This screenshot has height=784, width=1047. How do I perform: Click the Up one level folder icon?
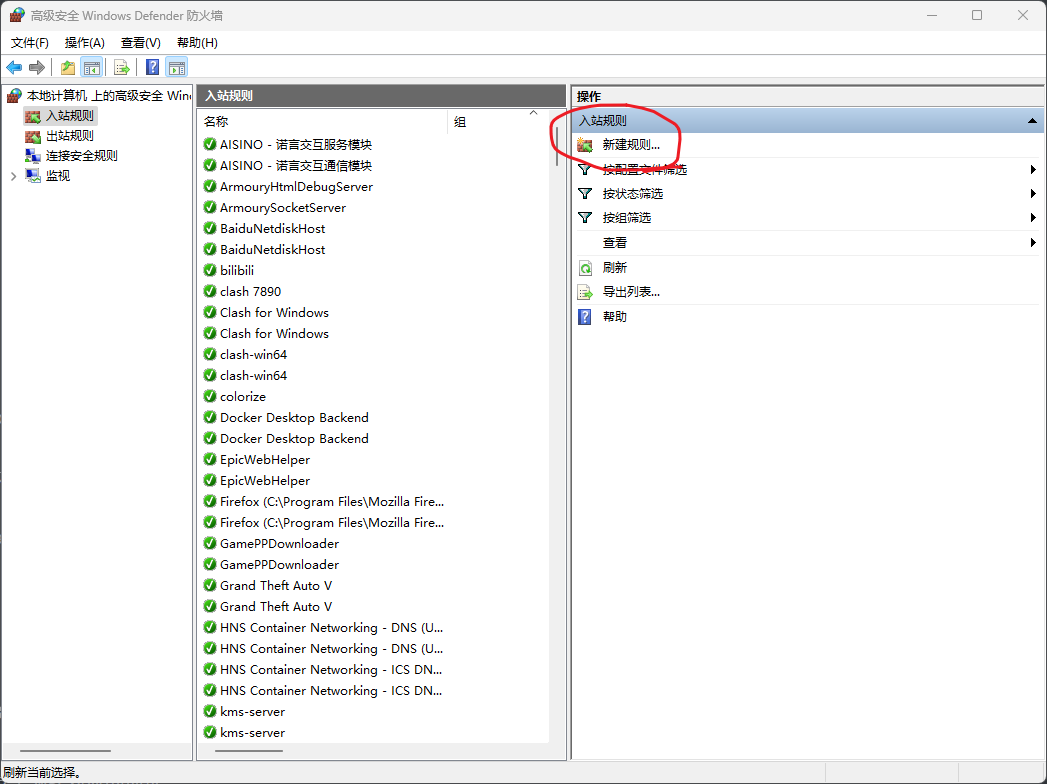tap(67, 67)
